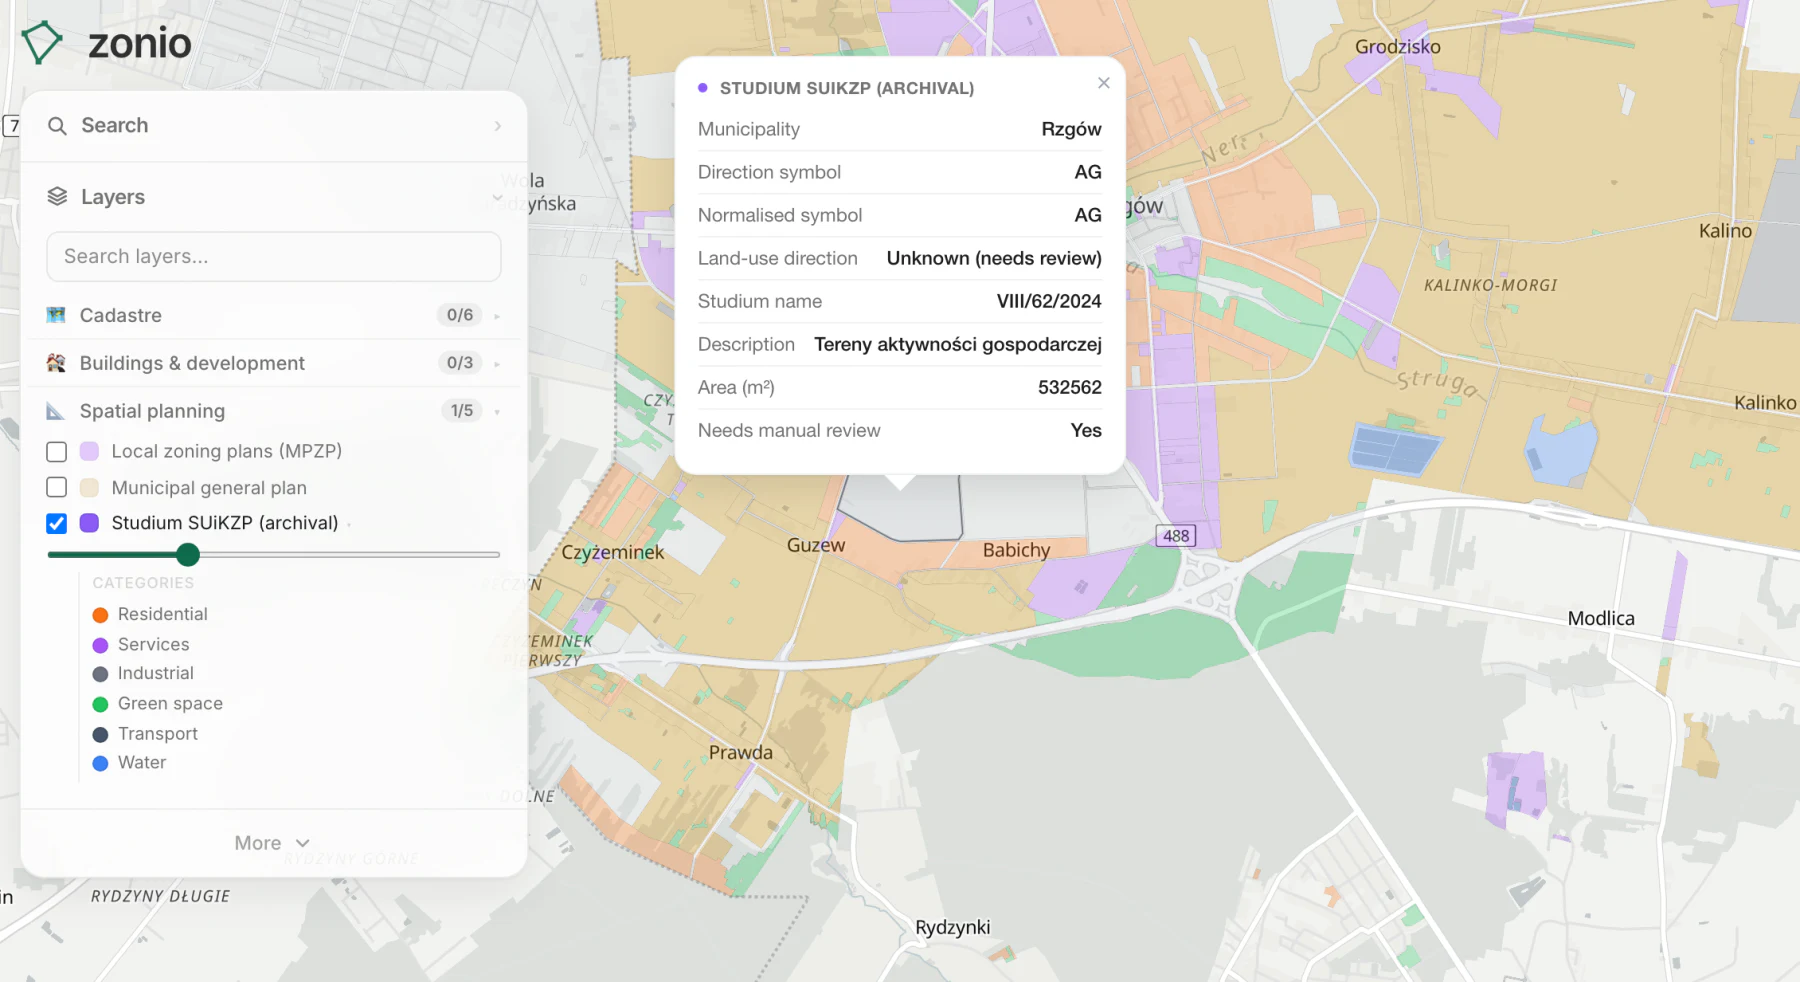The width and height of the screenshot is (1800, 982).
Task: Click the Search magnifier icon
Action: [x=58, y=126]
